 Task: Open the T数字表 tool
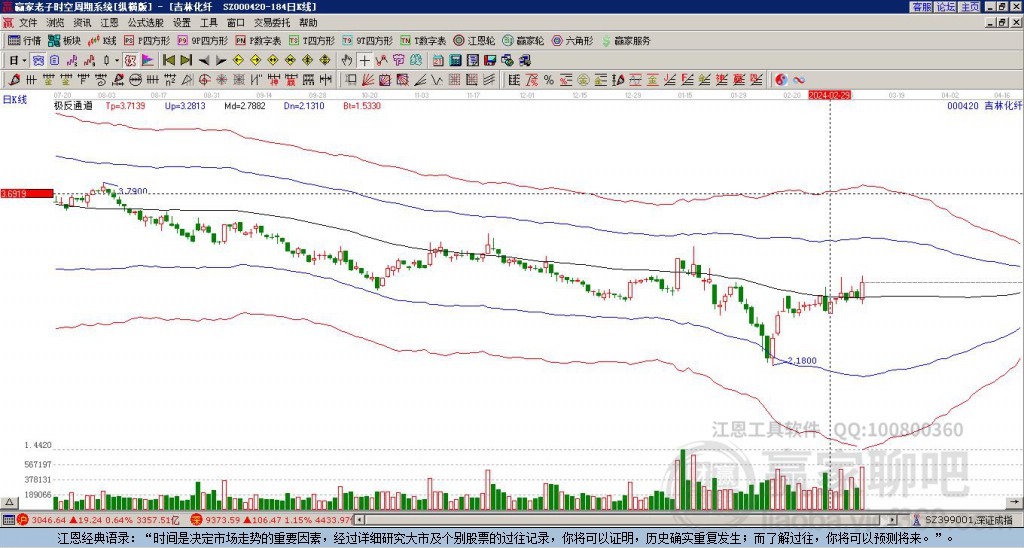point(423,40)
